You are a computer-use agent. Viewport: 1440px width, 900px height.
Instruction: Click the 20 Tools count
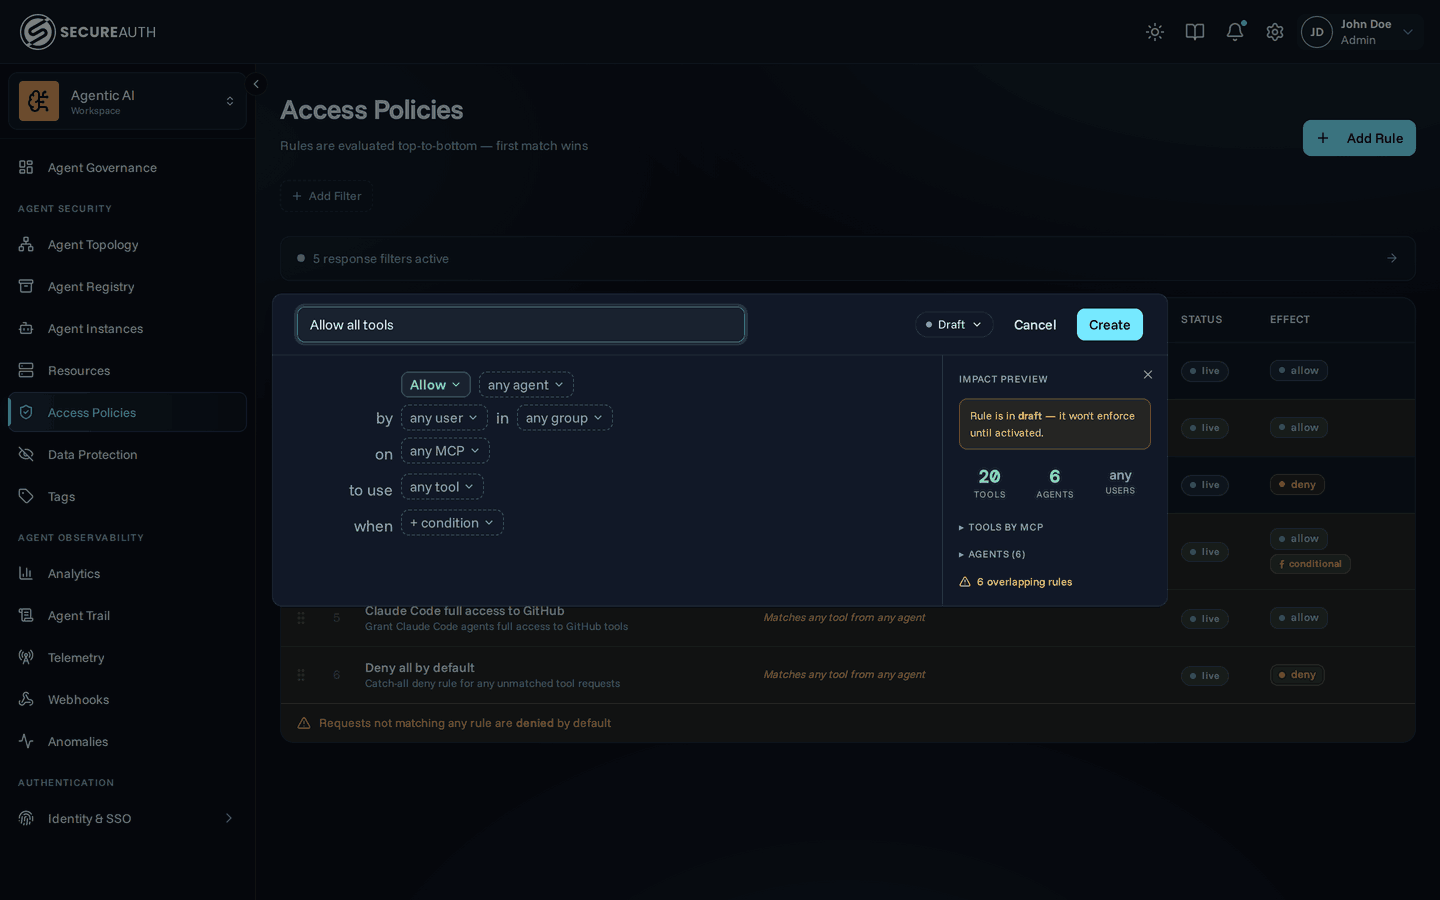(x=989, y=483)
